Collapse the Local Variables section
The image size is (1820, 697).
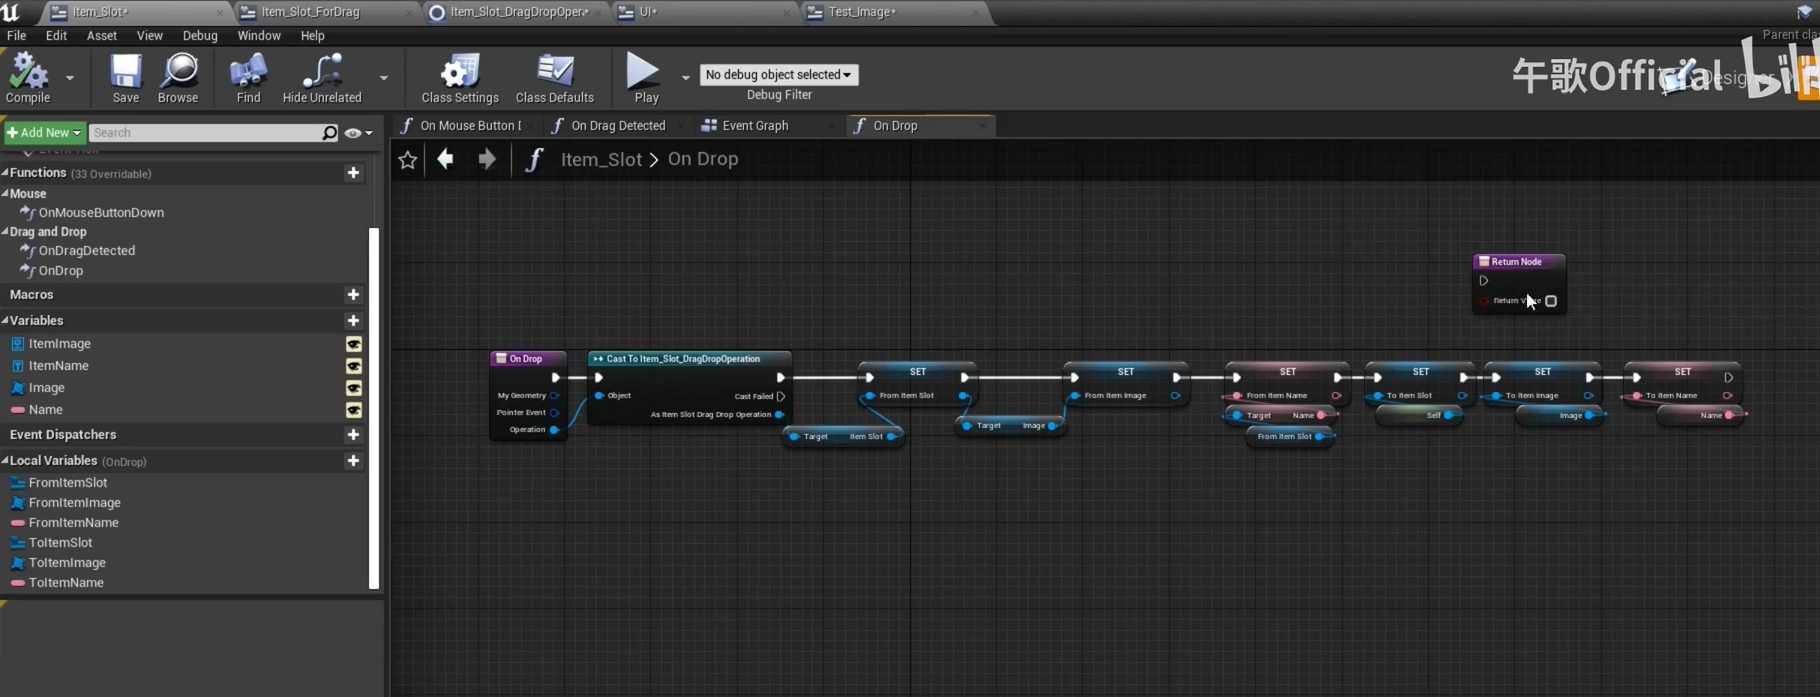5,461
